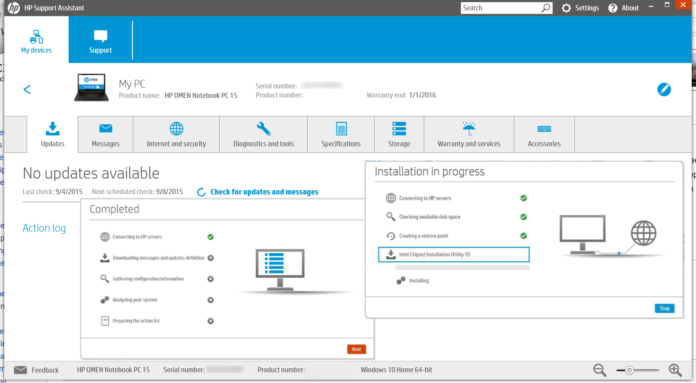Click the Checking available disk space magnifier icon
Viewport: 696px width, 383px height.
(x=391, y=217)
